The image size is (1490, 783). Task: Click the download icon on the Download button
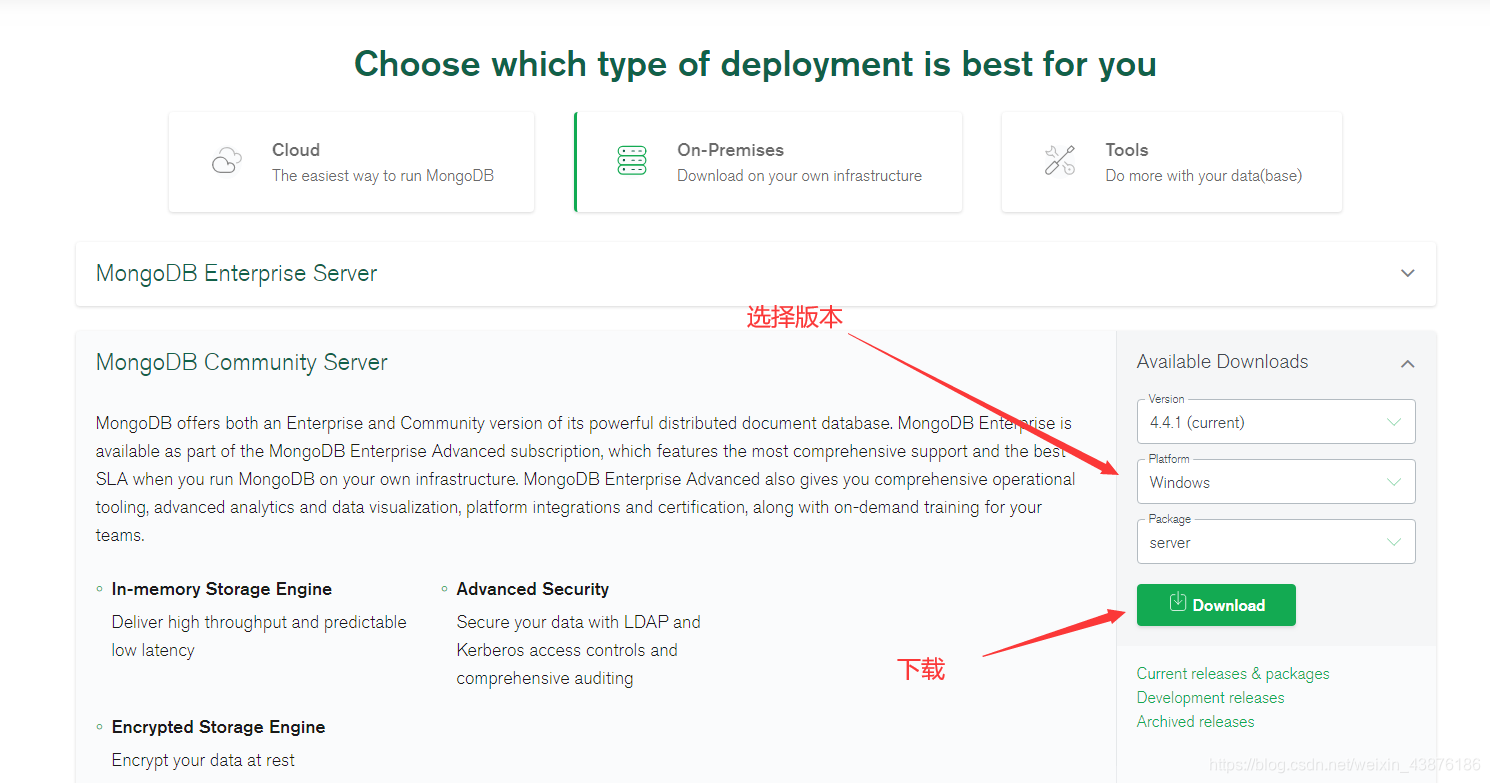1178,602
